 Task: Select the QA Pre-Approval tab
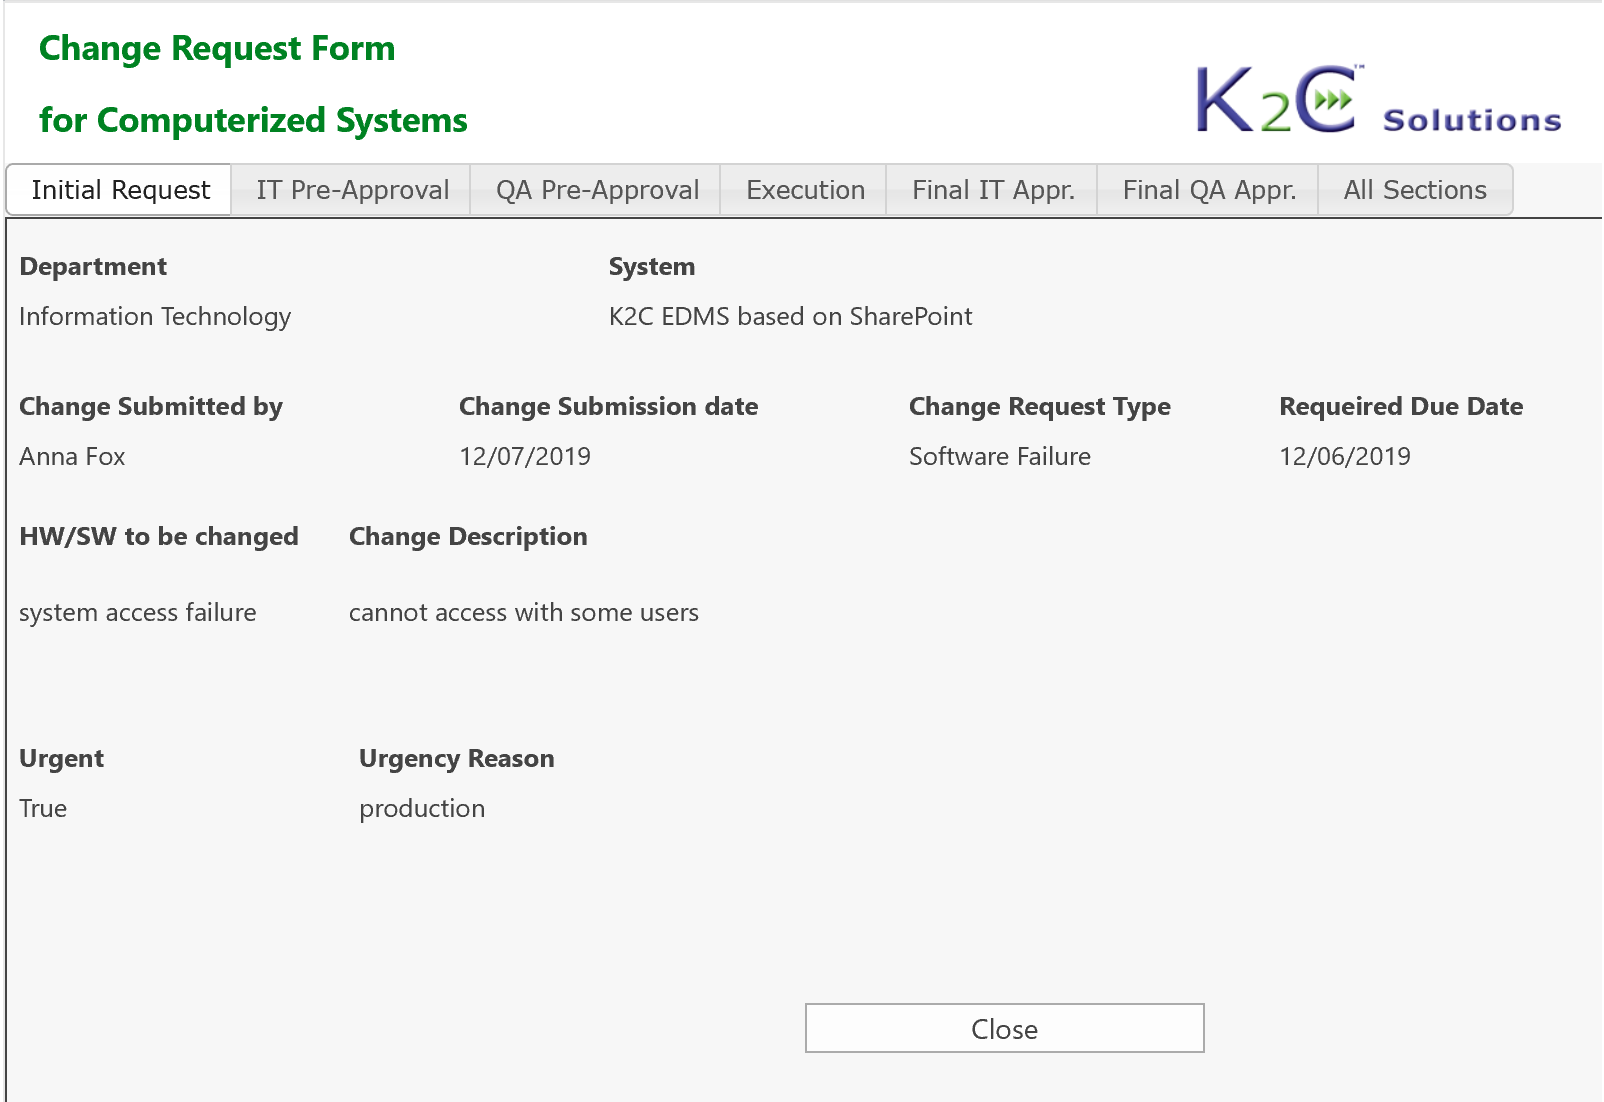click(x=597, y=190)
